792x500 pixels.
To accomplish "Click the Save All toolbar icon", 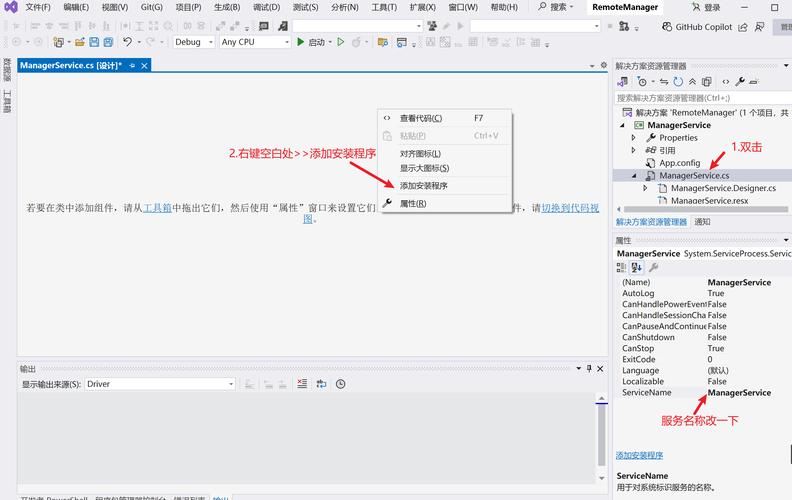I will tap(107, 42).
